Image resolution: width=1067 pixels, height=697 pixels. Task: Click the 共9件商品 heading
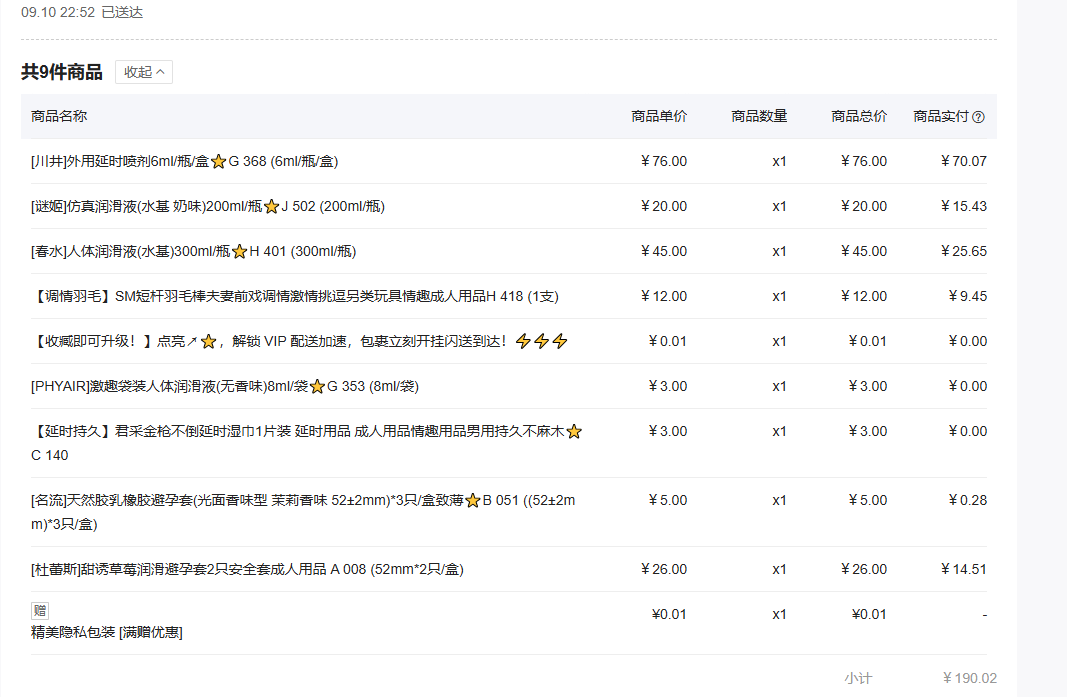tap(62, 72)
